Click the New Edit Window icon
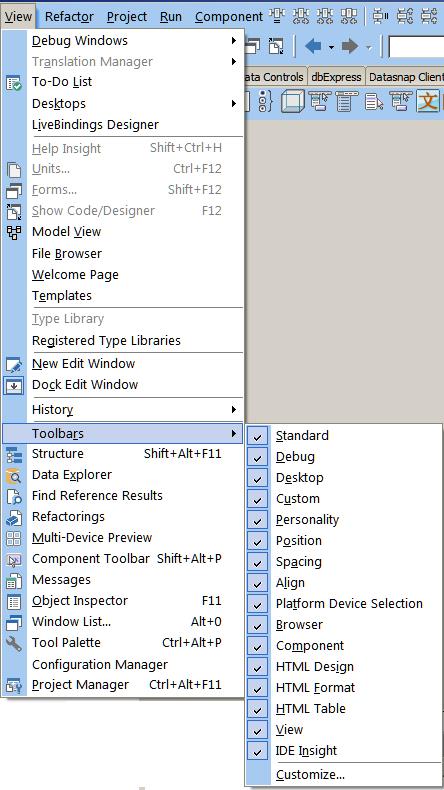Viewport: 444px width, 790px height. point(14,364)
